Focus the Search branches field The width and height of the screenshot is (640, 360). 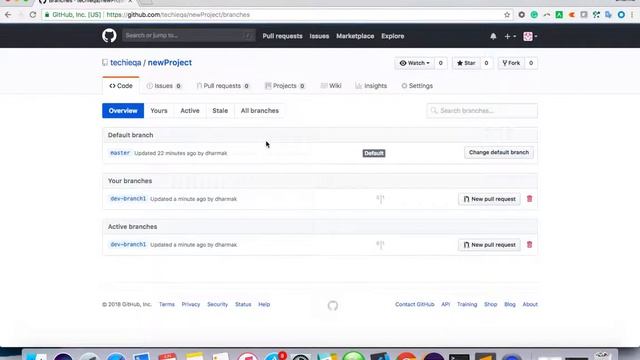click(x=482, y=111)
